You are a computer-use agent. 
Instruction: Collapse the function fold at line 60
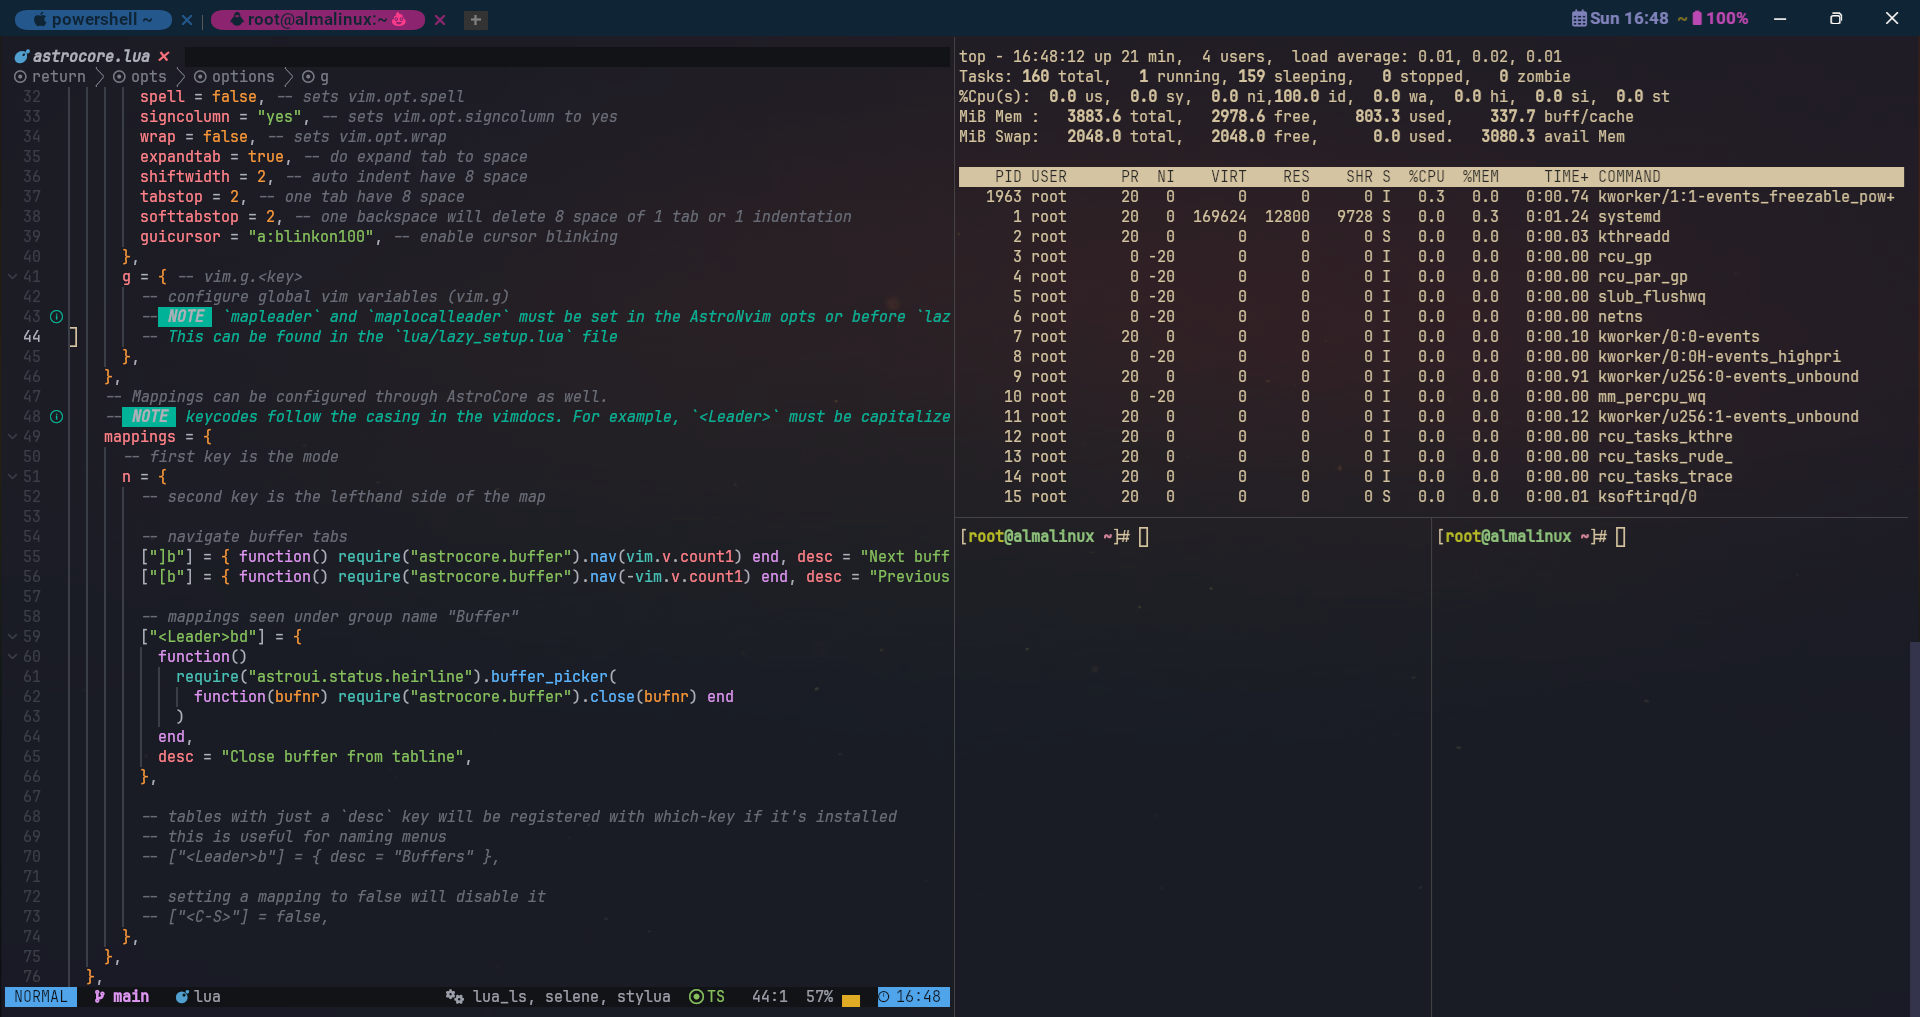click(12, 656)
